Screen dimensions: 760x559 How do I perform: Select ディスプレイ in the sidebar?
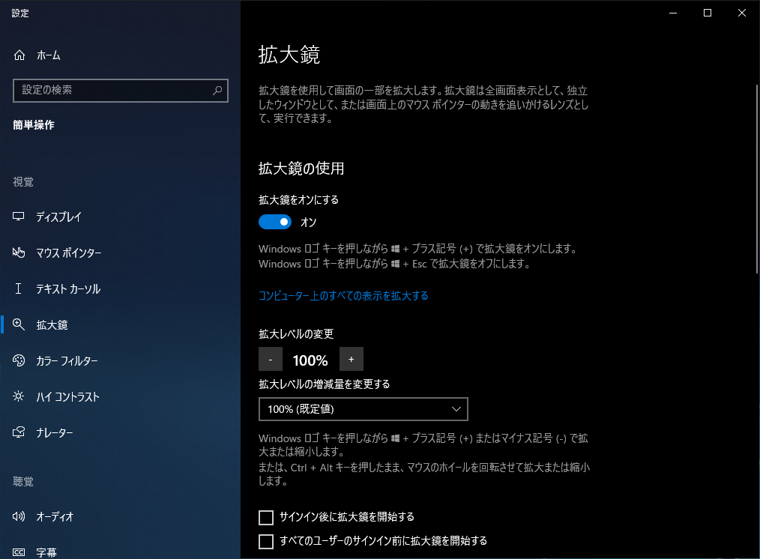click(x=120, y=217)
